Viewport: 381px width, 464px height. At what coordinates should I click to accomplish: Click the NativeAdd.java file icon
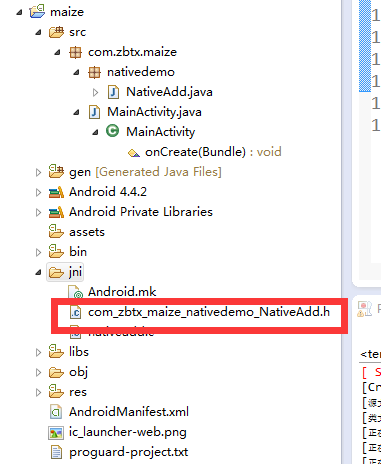click(114, 92)
